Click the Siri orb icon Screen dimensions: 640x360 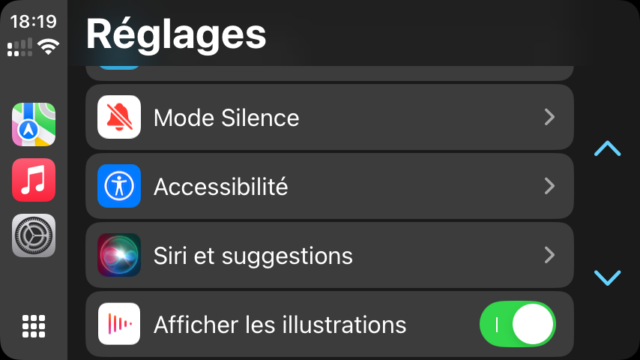119,255
